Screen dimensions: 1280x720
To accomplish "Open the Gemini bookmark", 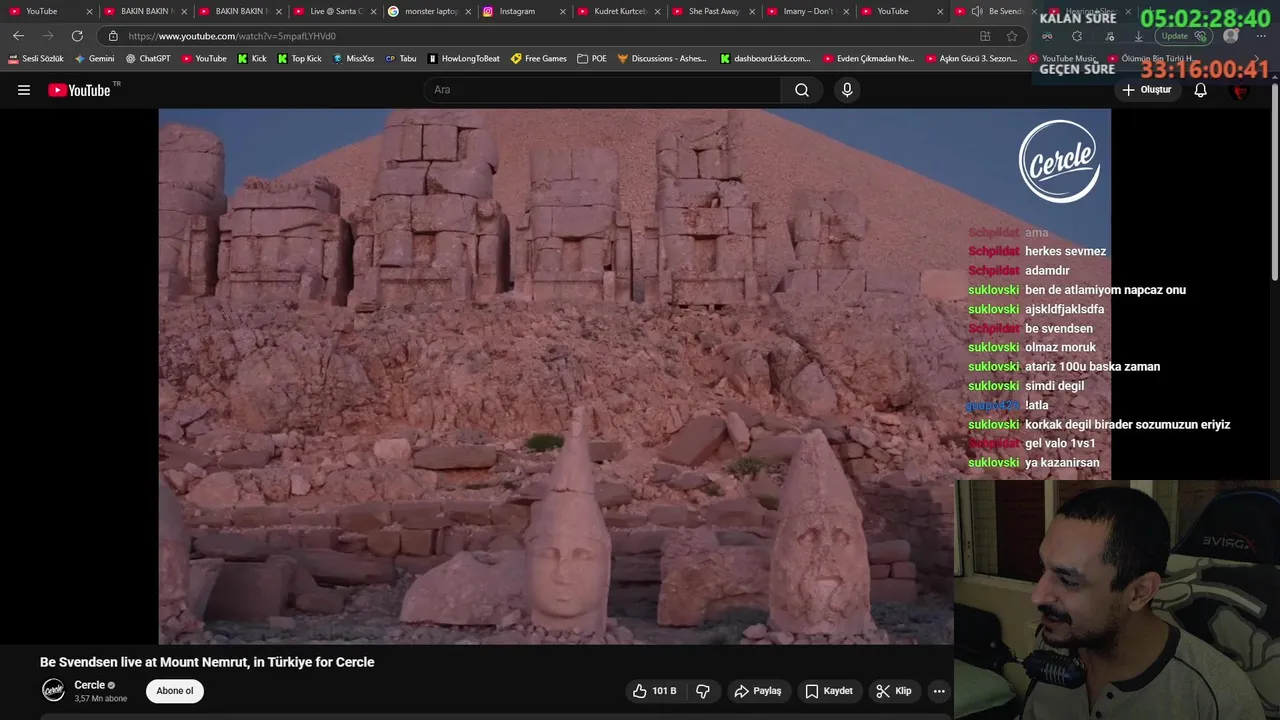I will coord(95,59).
